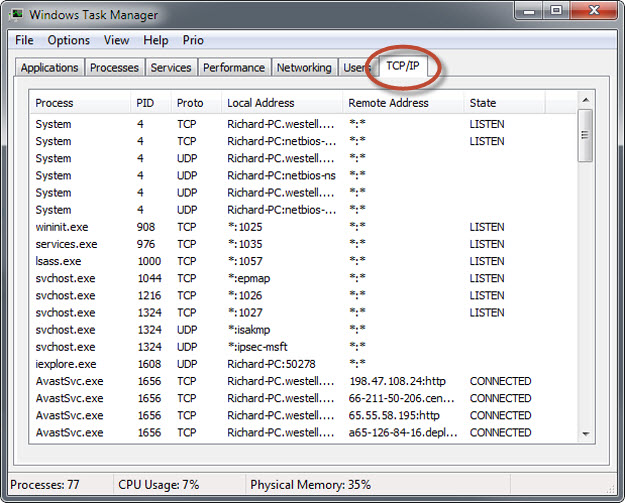Select the iexplore.exe row

pos(303,364)
